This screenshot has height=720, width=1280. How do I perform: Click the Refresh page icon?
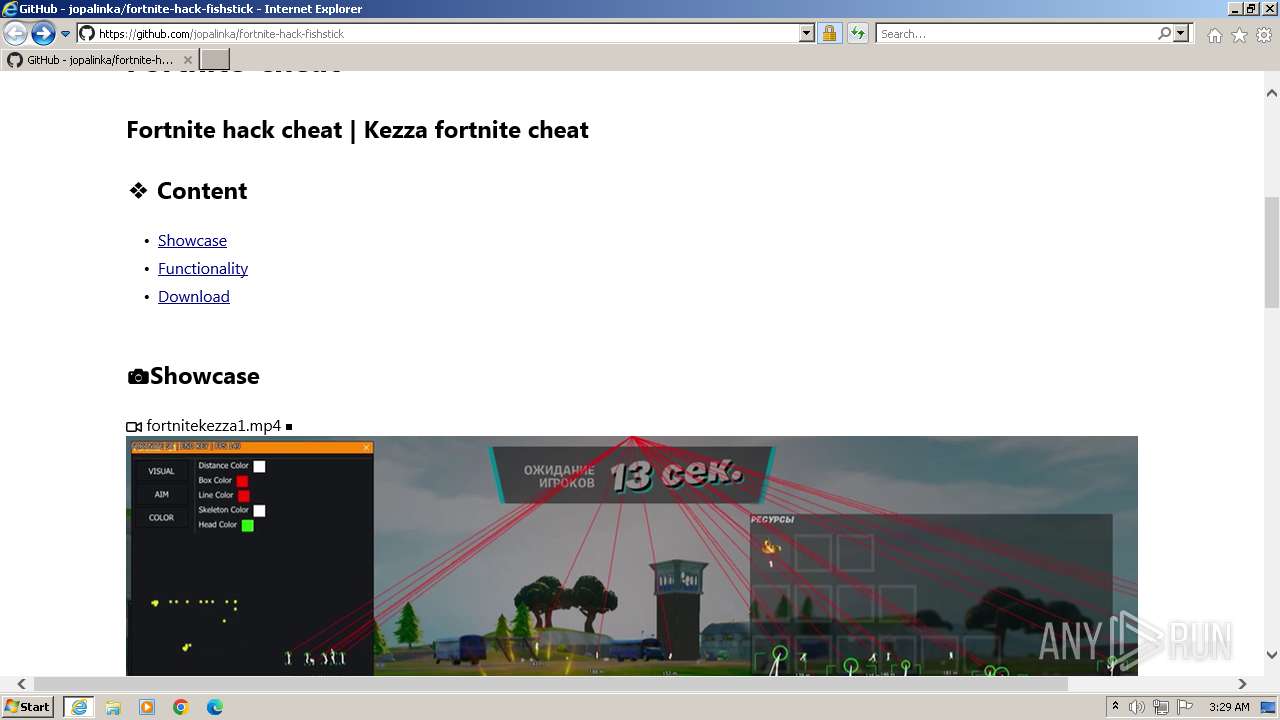point(858,33)
